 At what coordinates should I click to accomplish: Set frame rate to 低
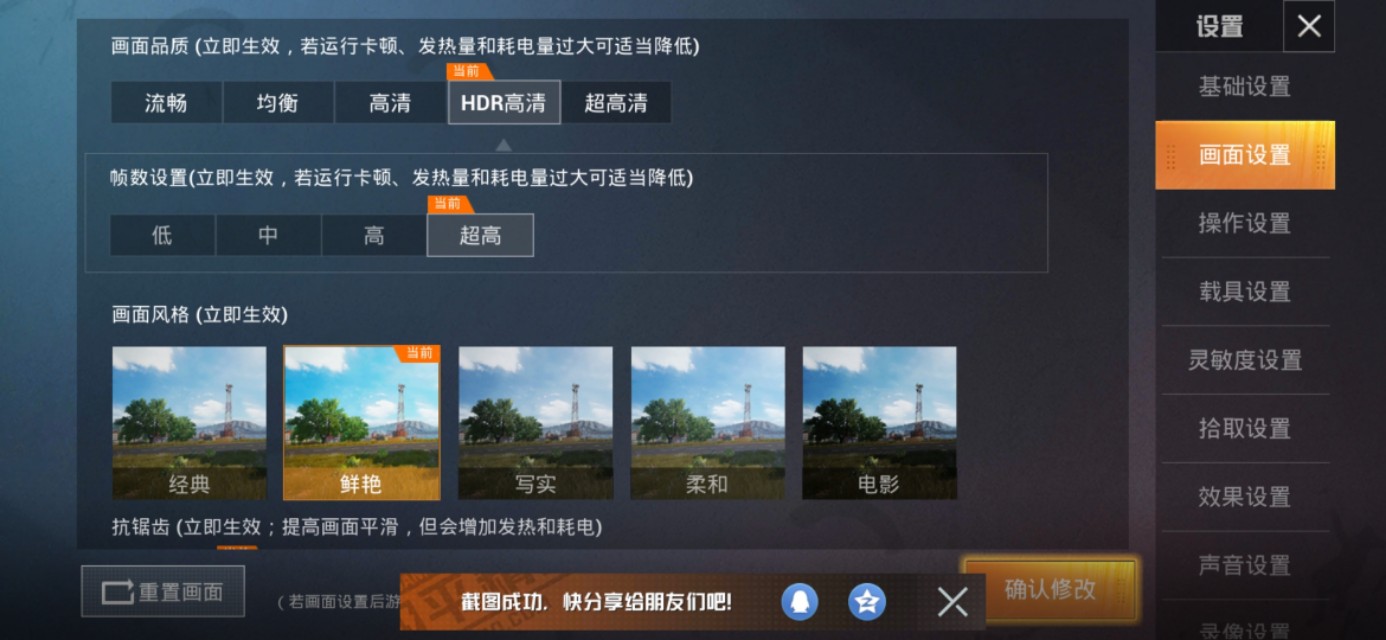(162, 235)
